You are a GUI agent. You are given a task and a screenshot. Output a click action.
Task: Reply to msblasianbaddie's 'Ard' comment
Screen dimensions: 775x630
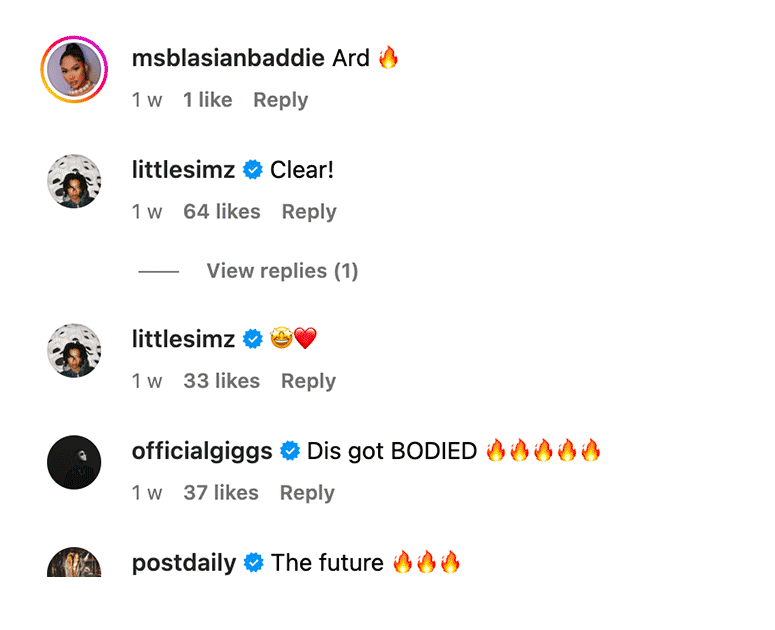tap(280, 100)
